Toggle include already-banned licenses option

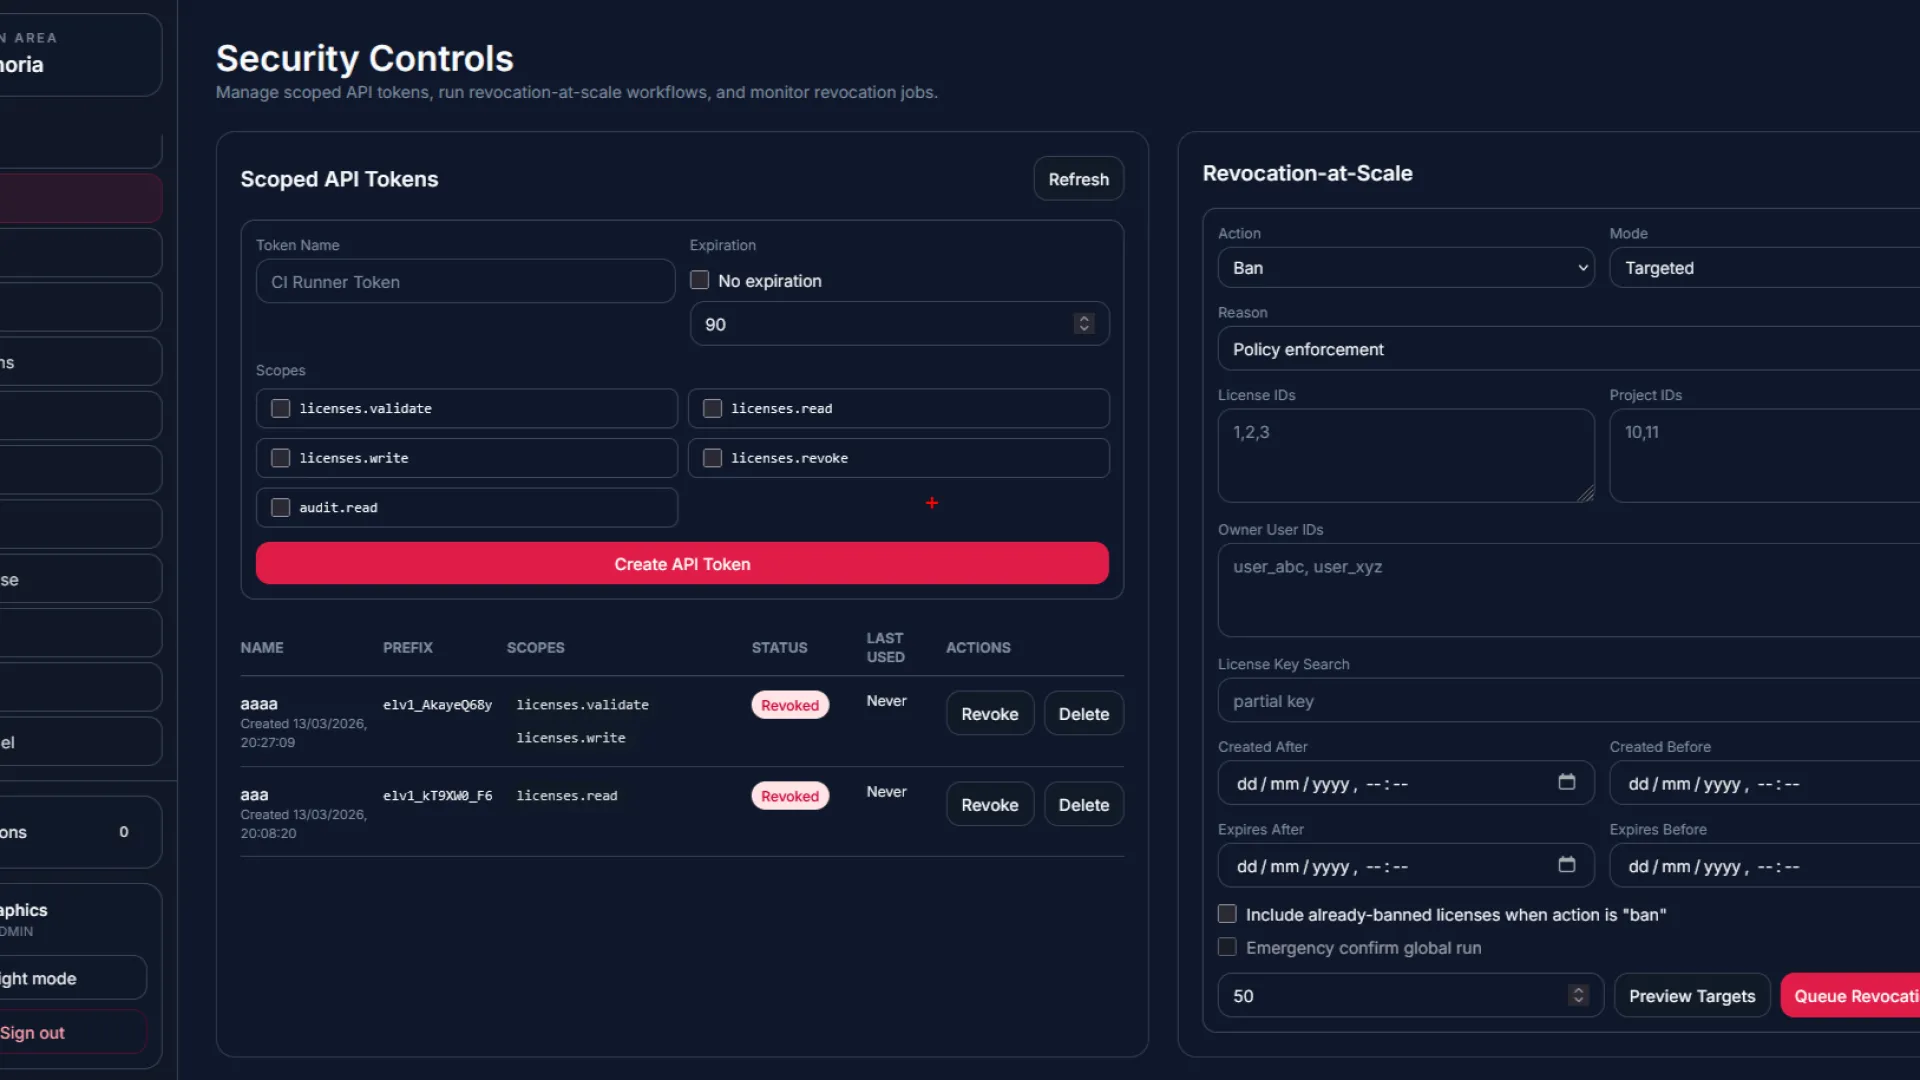[1227, 914]
